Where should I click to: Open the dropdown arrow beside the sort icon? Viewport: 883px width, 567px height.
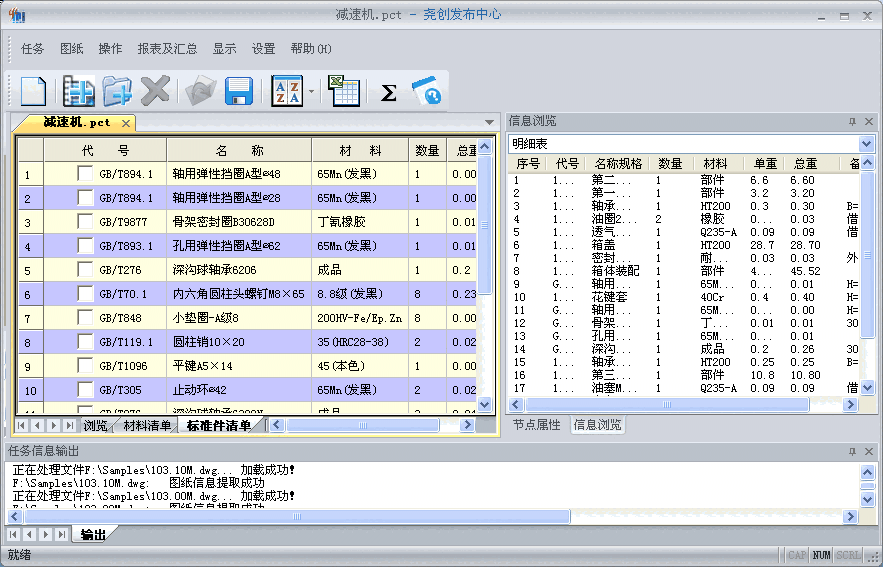click(x=311, y=91)
